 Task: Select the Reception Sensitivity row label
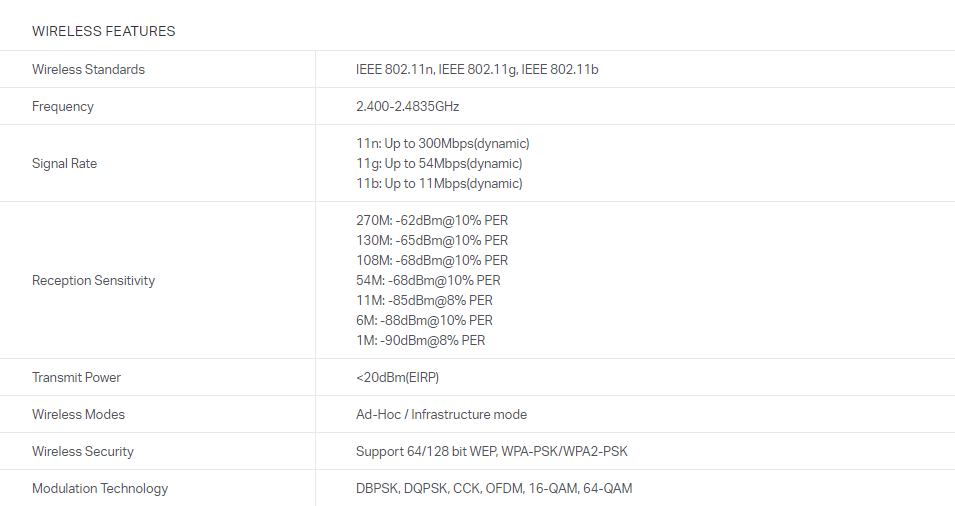point(93,280)
